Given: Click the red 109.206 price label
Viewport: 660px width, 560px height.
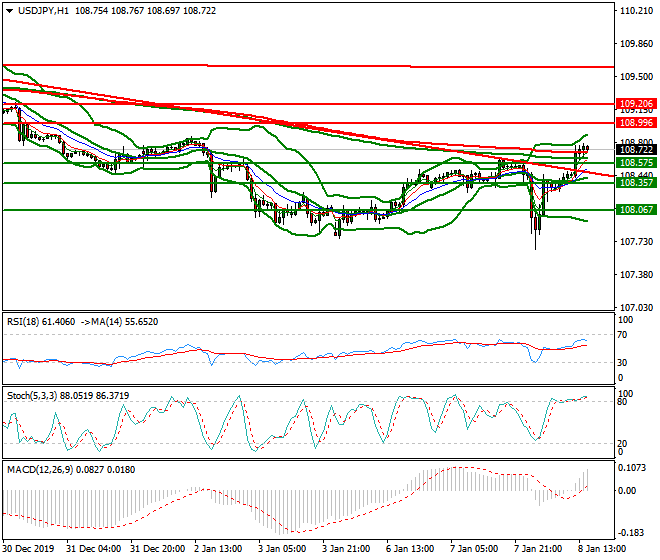Looking at the screenshot, I should 636,104.
